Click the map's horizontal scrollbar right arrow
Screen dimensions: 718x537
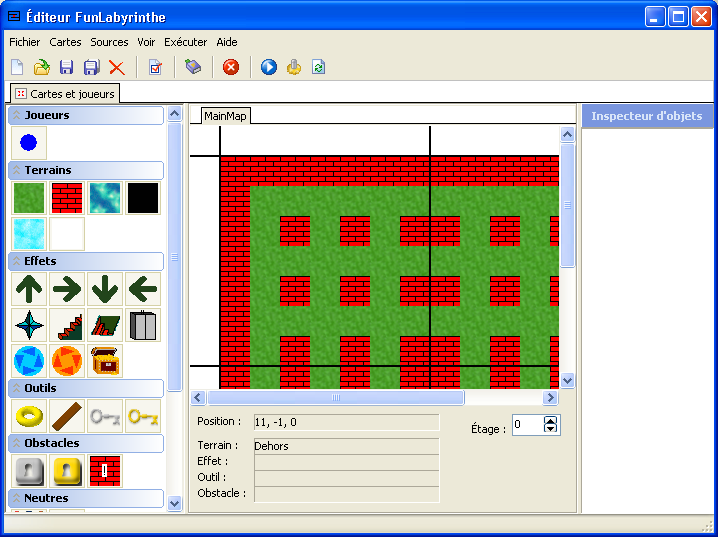click(x=550, y=397)
